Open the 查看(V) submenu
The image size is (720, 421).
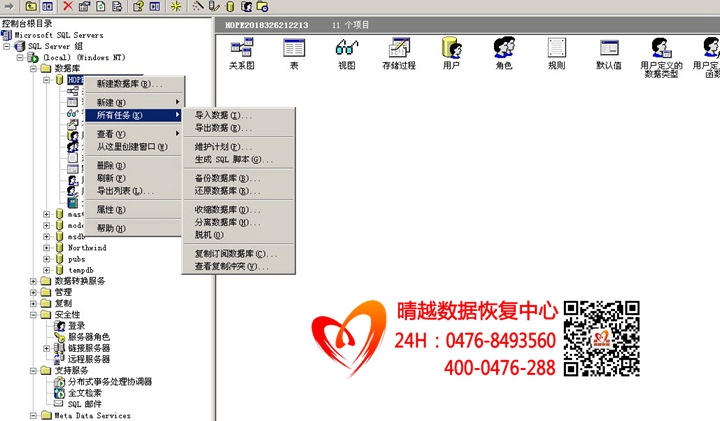pos(135,134)
